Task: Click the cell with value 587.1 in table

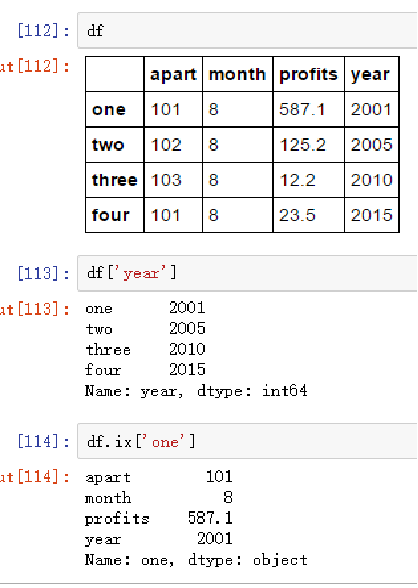Action: pyautogui.click(x=309, y=110)
